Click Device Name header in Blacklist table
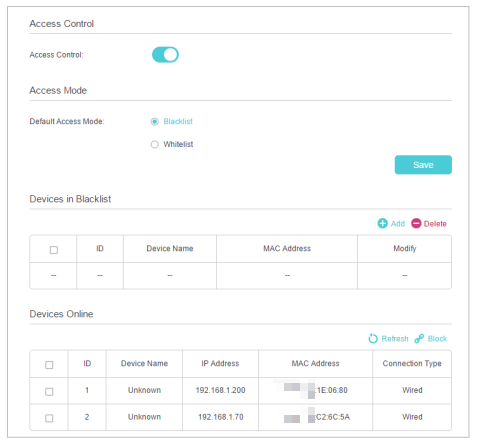This screenshot has width=483, height=444. click(170, 248)
